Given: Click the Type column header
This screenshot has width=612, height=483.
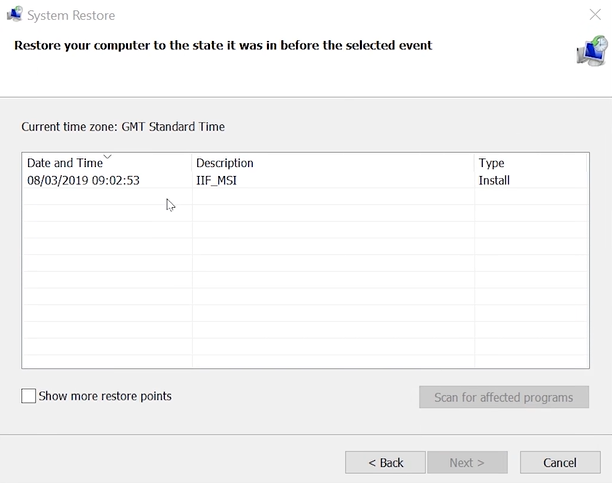Looking at the screenshot, I should (491, 163).
